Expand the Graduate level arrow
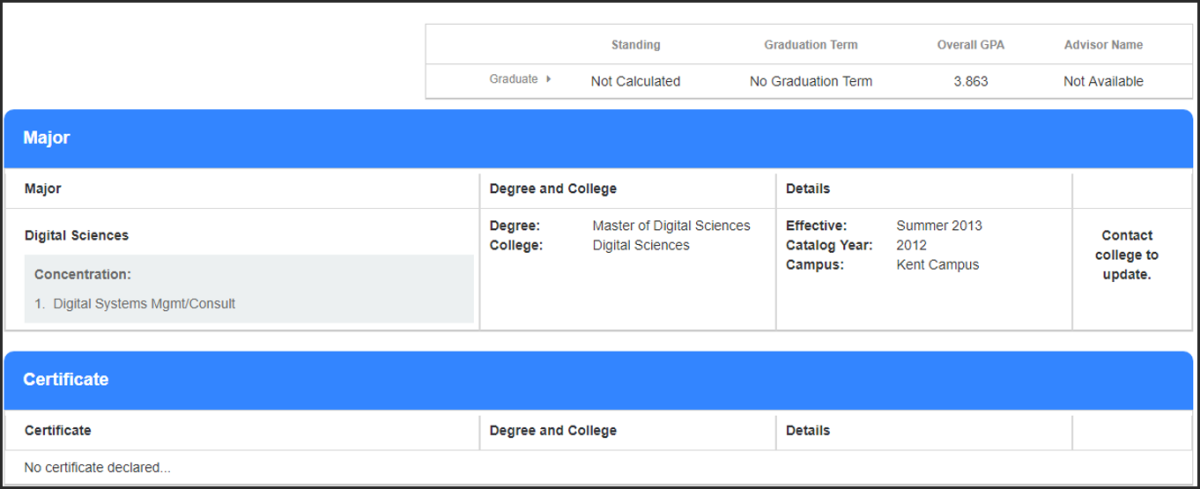 [x=548, y=79]
